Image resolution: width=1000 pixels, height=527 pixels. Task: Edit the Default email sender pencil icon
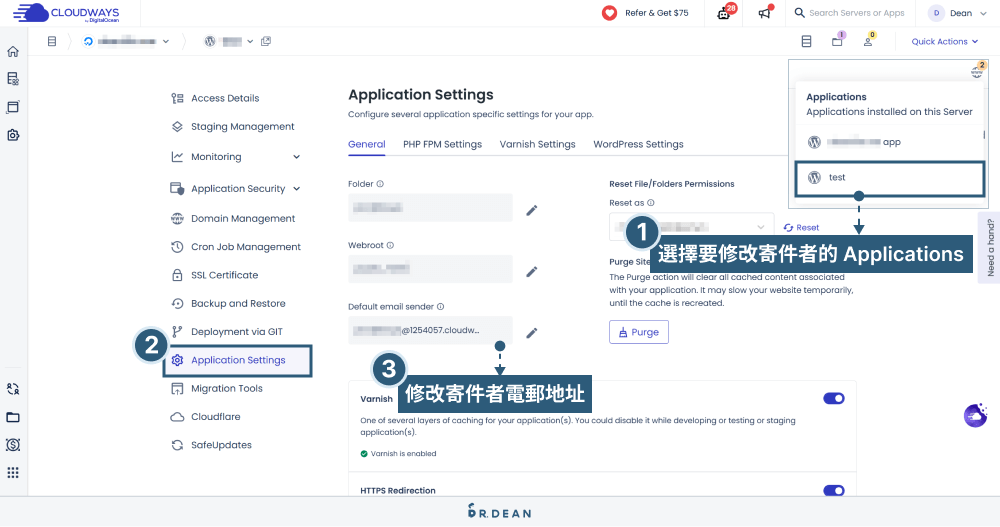(x=531, y=333)
